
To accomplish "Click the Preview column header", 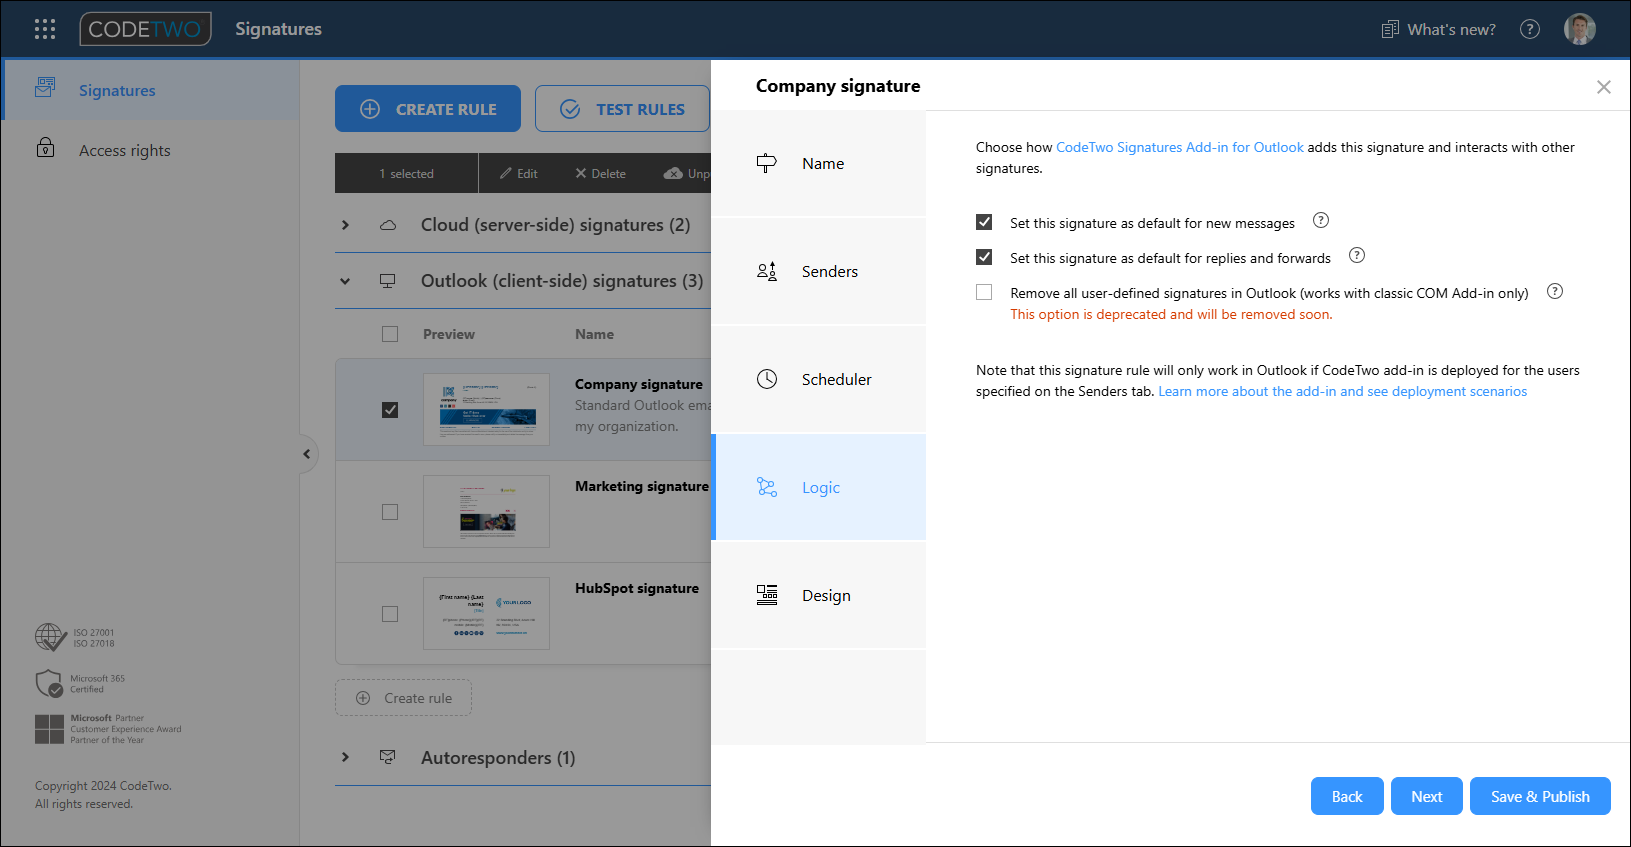I will point(449,334).
